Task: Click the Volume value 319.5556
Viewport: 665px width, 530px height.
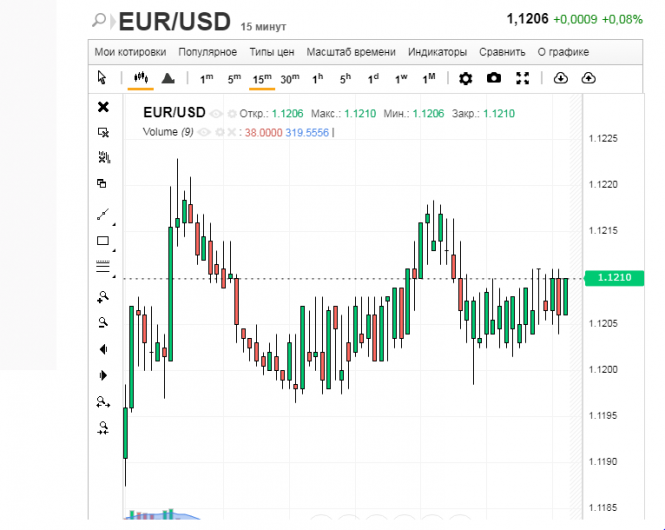Action: click(307, 133)
